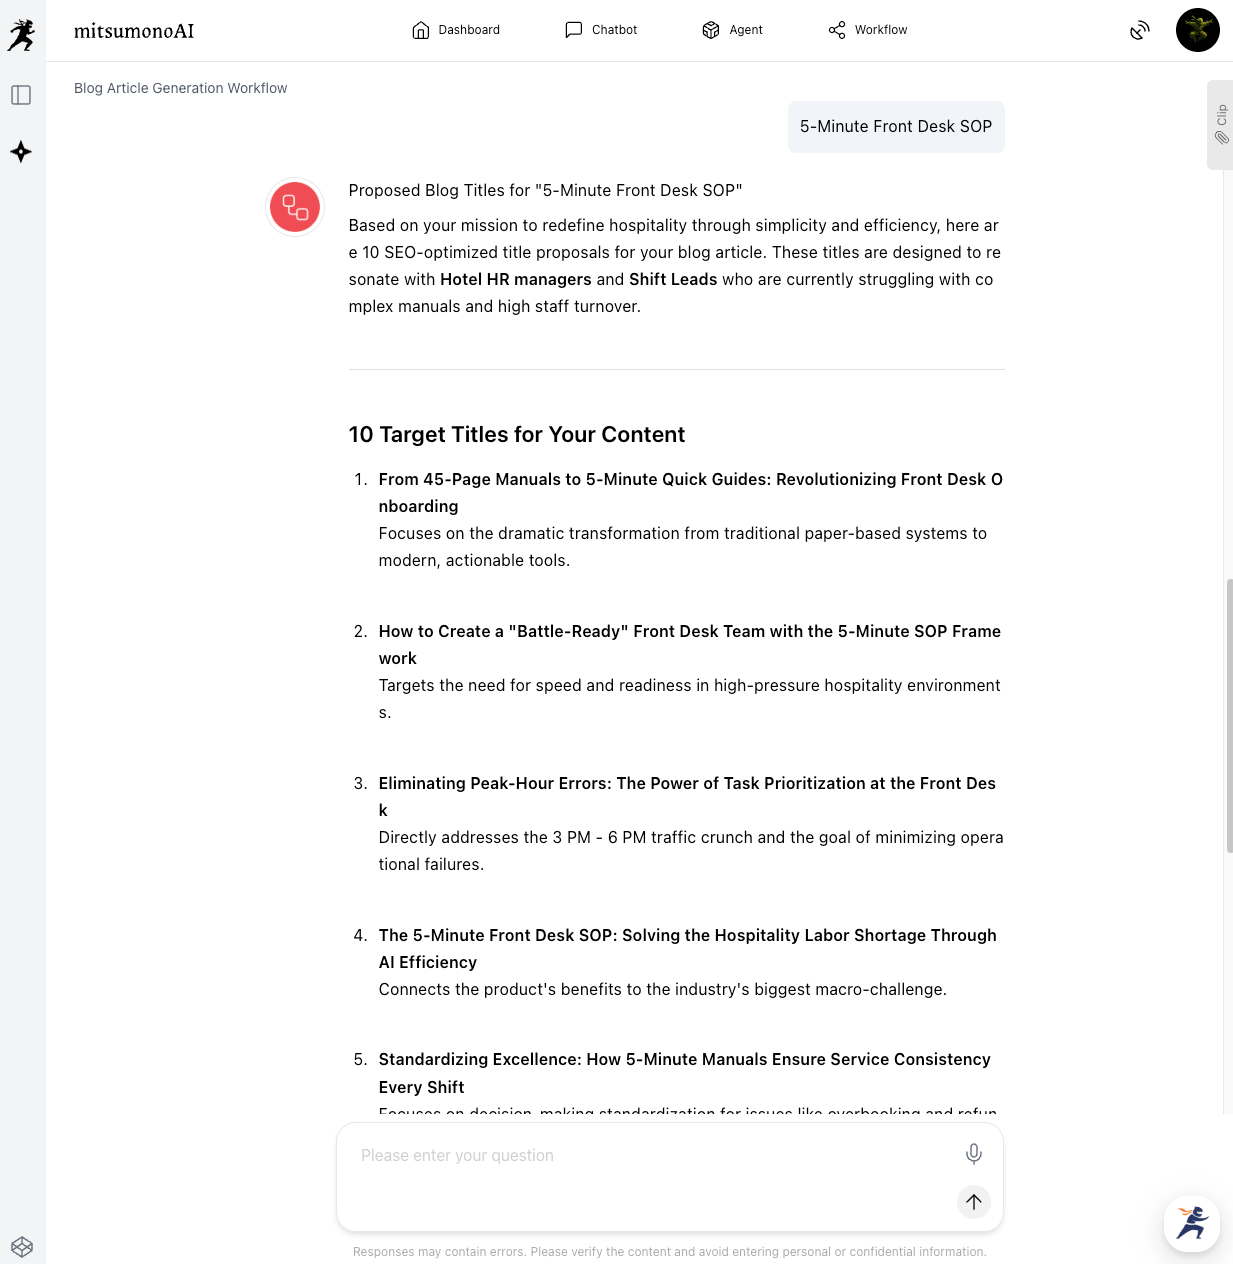Click the Blog Article Generation Workflow title

(180, 88)
